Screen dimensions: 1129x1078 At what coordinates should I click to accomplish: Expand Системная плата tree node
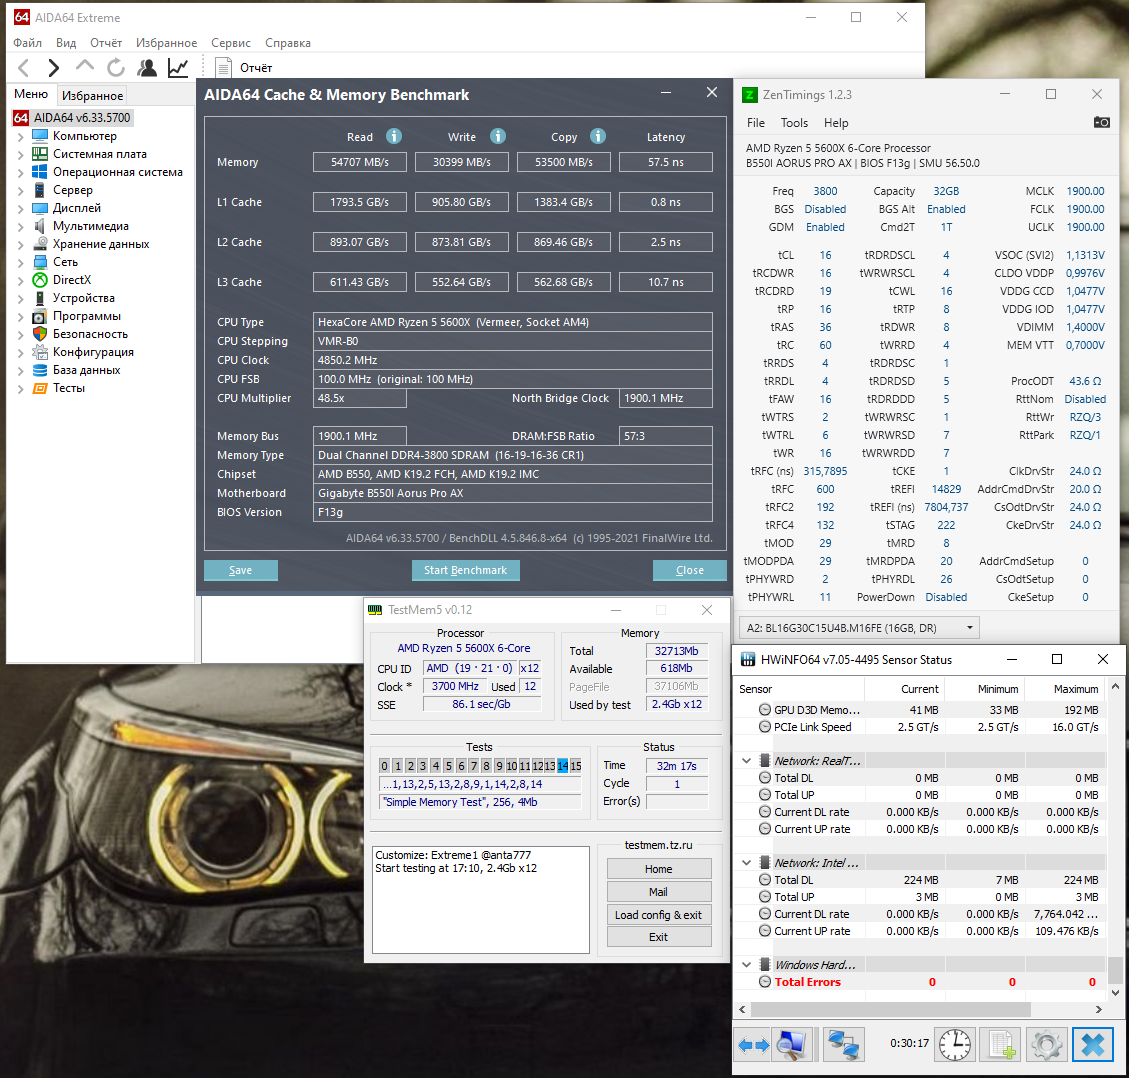(20, 154)
